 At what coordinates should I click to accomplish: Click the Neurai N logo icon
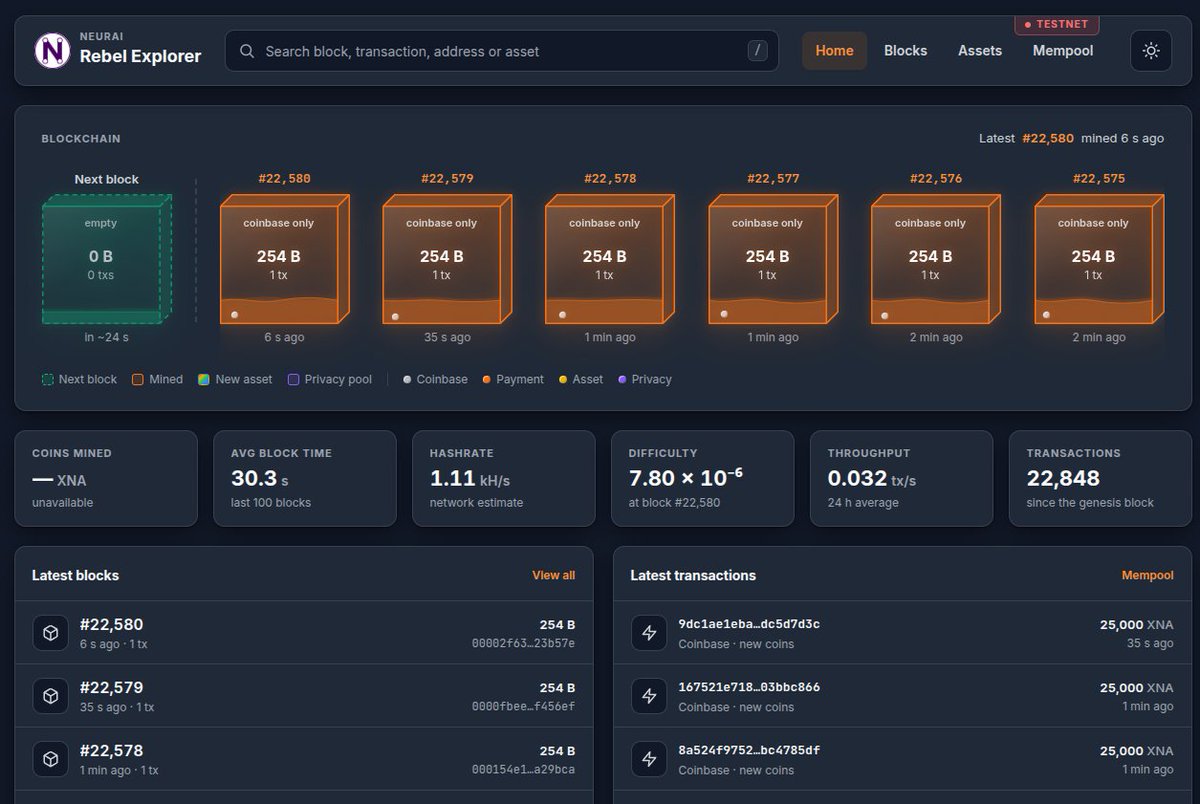[x=52, y=51]
